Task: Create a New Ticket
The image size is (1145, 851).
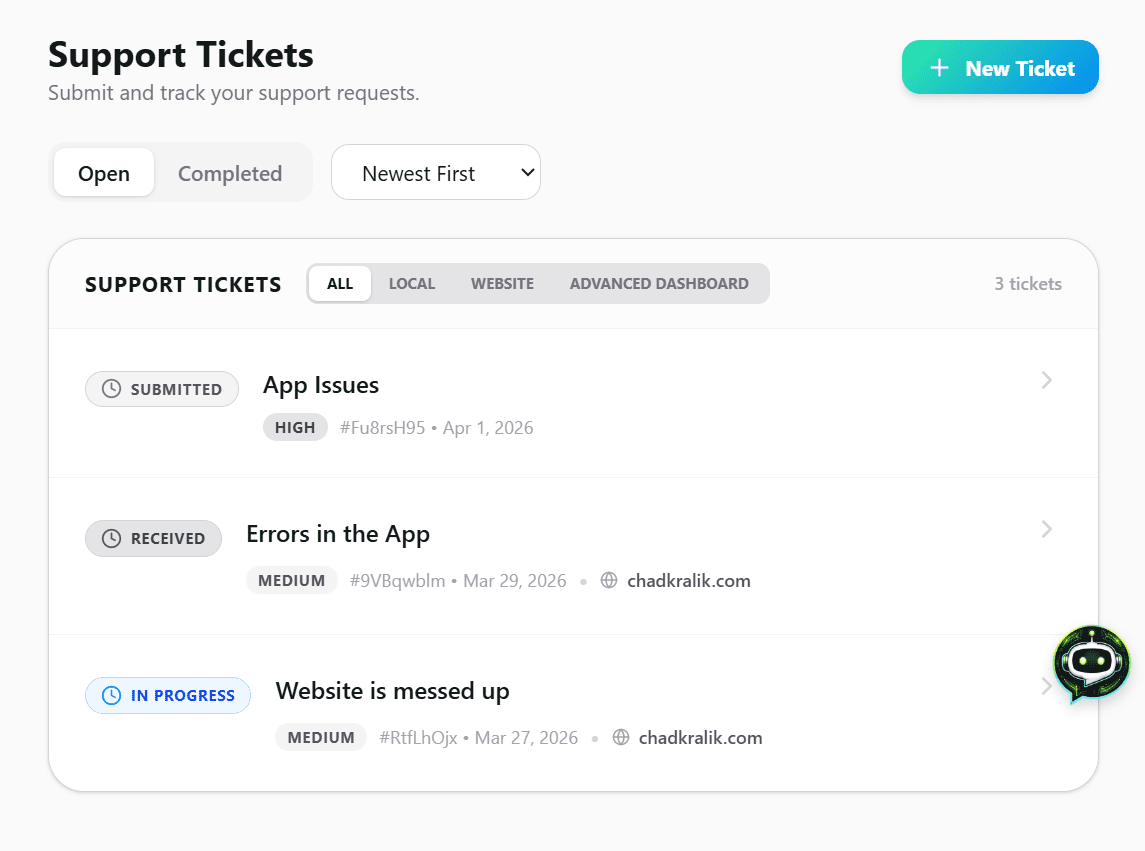Action: click(1000, 68)
